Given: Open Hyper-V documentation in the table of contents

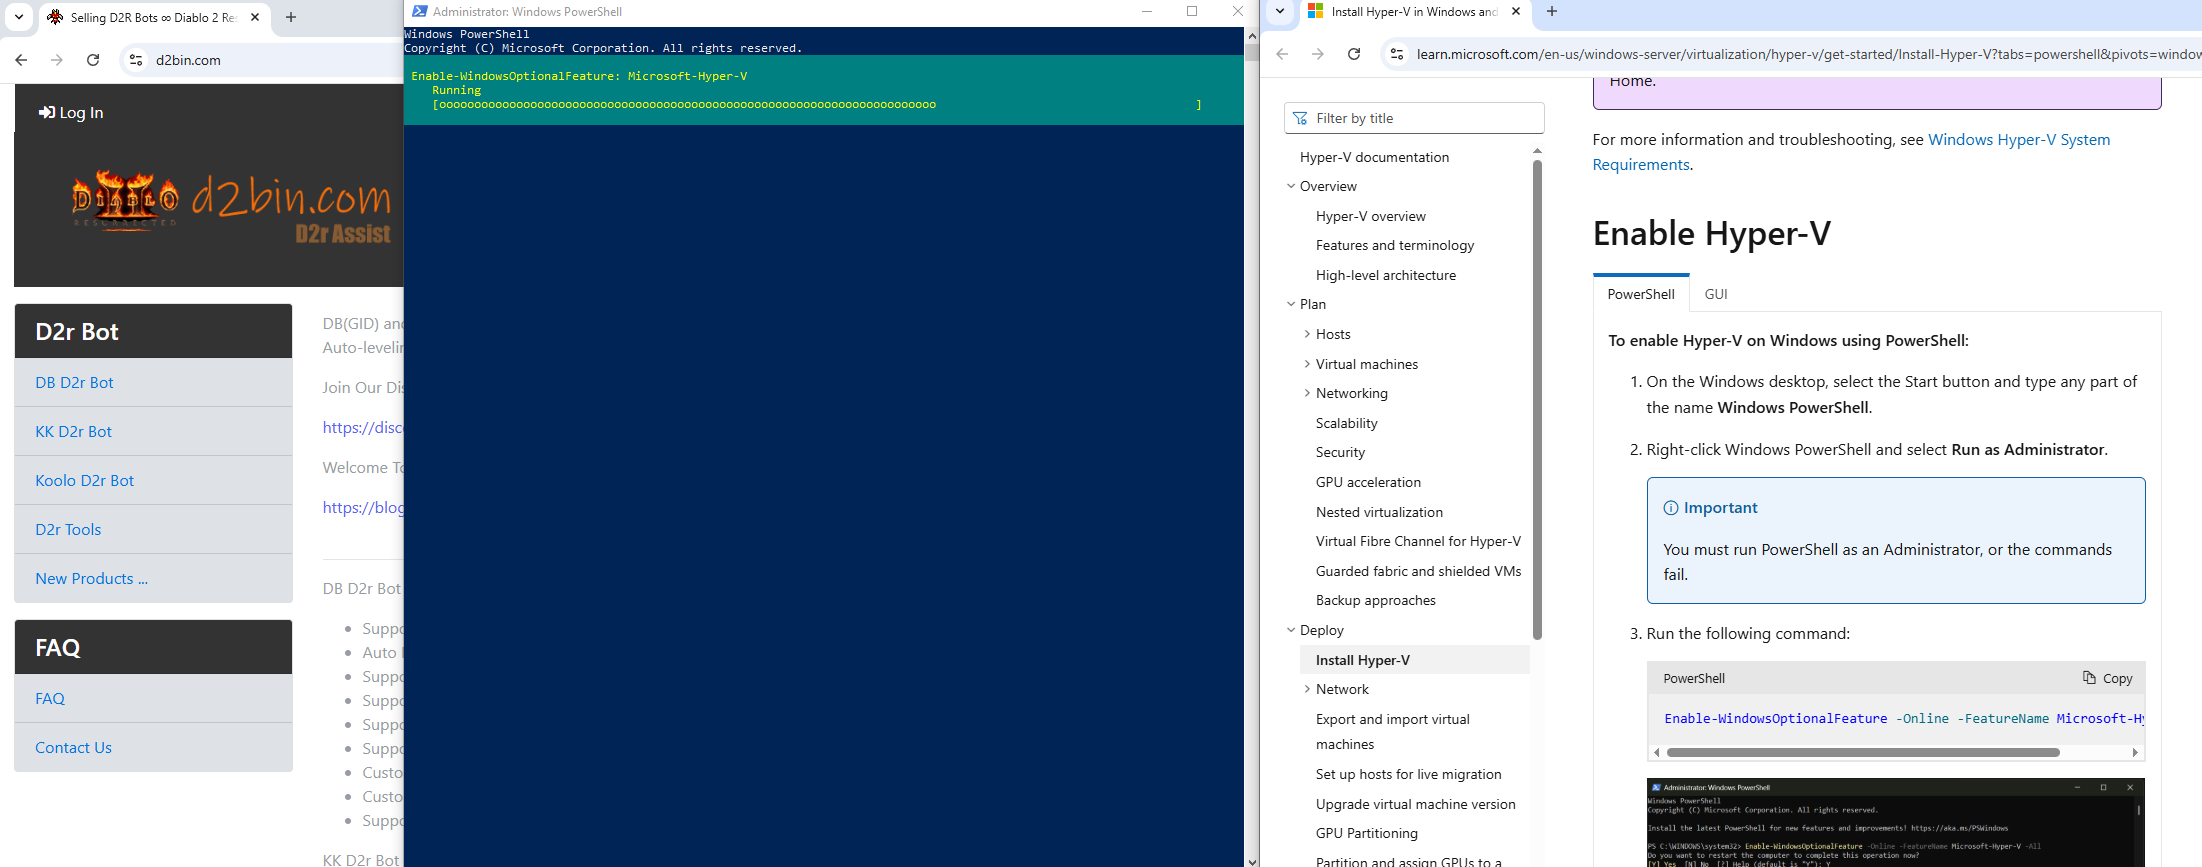Looking at the screenshot, I should click(1374, 157).
